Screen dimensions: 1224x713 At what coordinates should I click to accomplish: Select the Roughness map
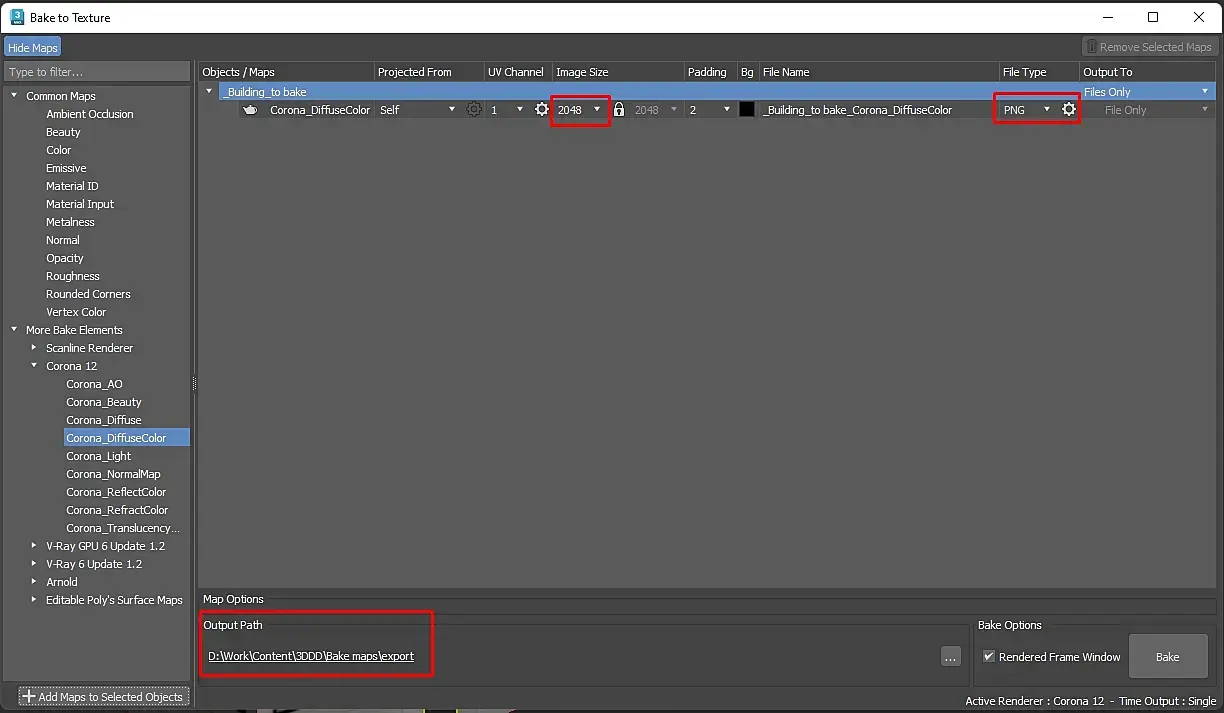(73, 276)
